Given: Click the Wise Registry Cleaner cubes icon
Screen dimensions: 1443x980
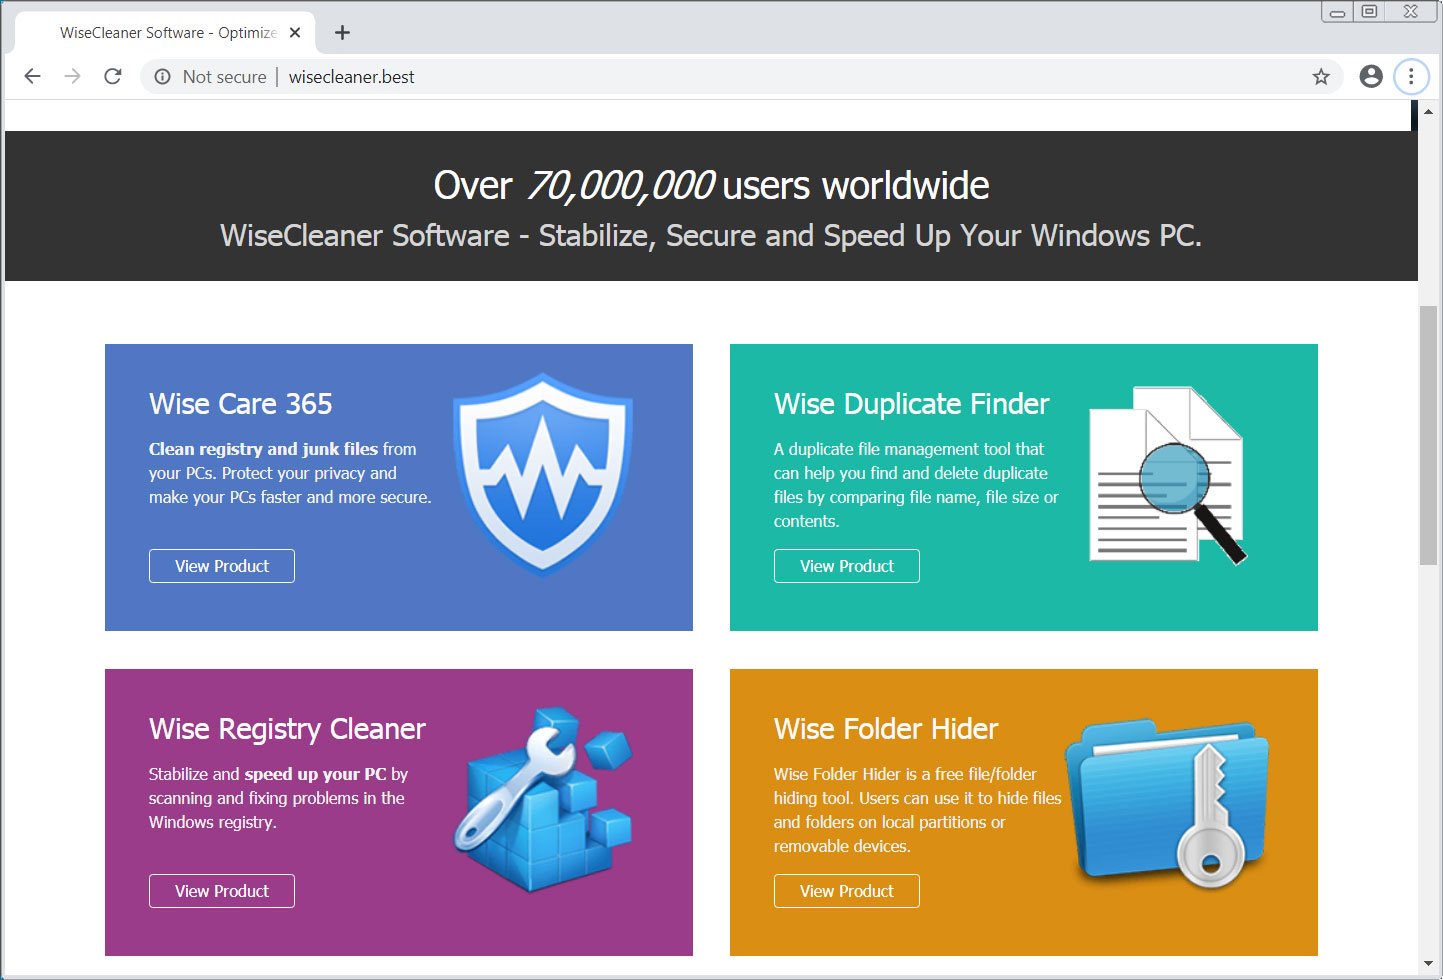Looking at the screenshot, I should [545, 800].
